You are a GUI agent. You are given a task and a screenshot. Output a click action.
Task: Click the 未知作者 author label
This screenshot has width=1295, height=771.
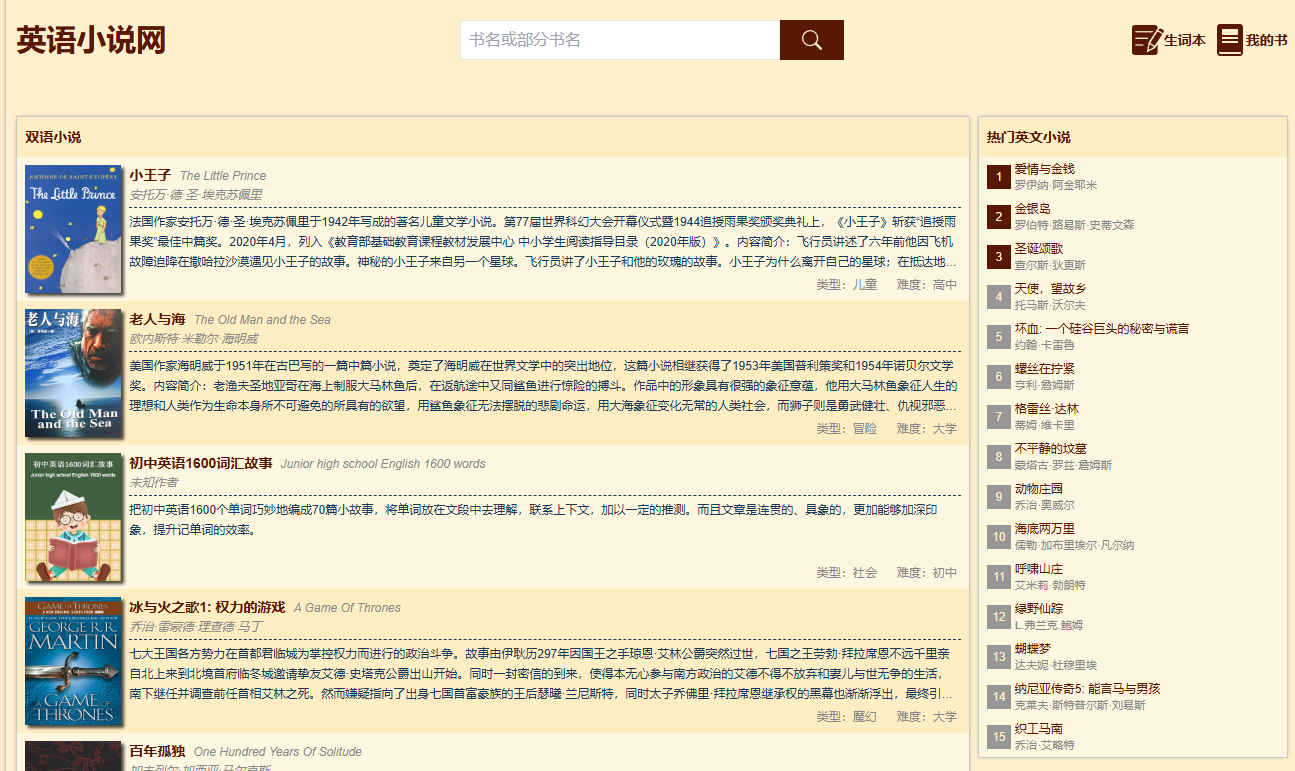coord(154,482)
